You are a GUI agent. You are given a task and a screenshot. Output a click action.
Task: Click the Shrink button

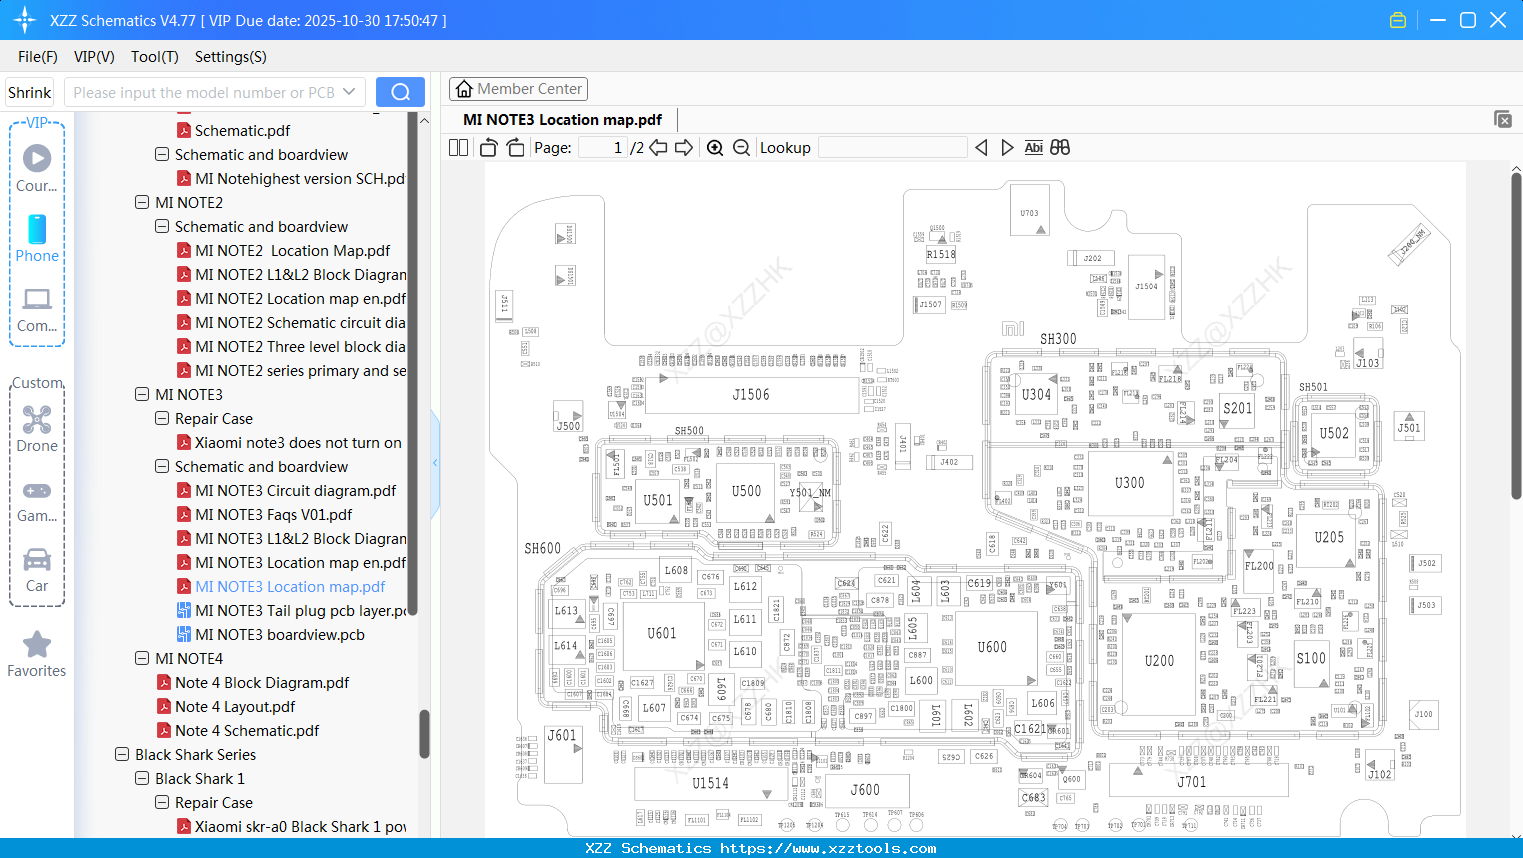coord(29,92)
